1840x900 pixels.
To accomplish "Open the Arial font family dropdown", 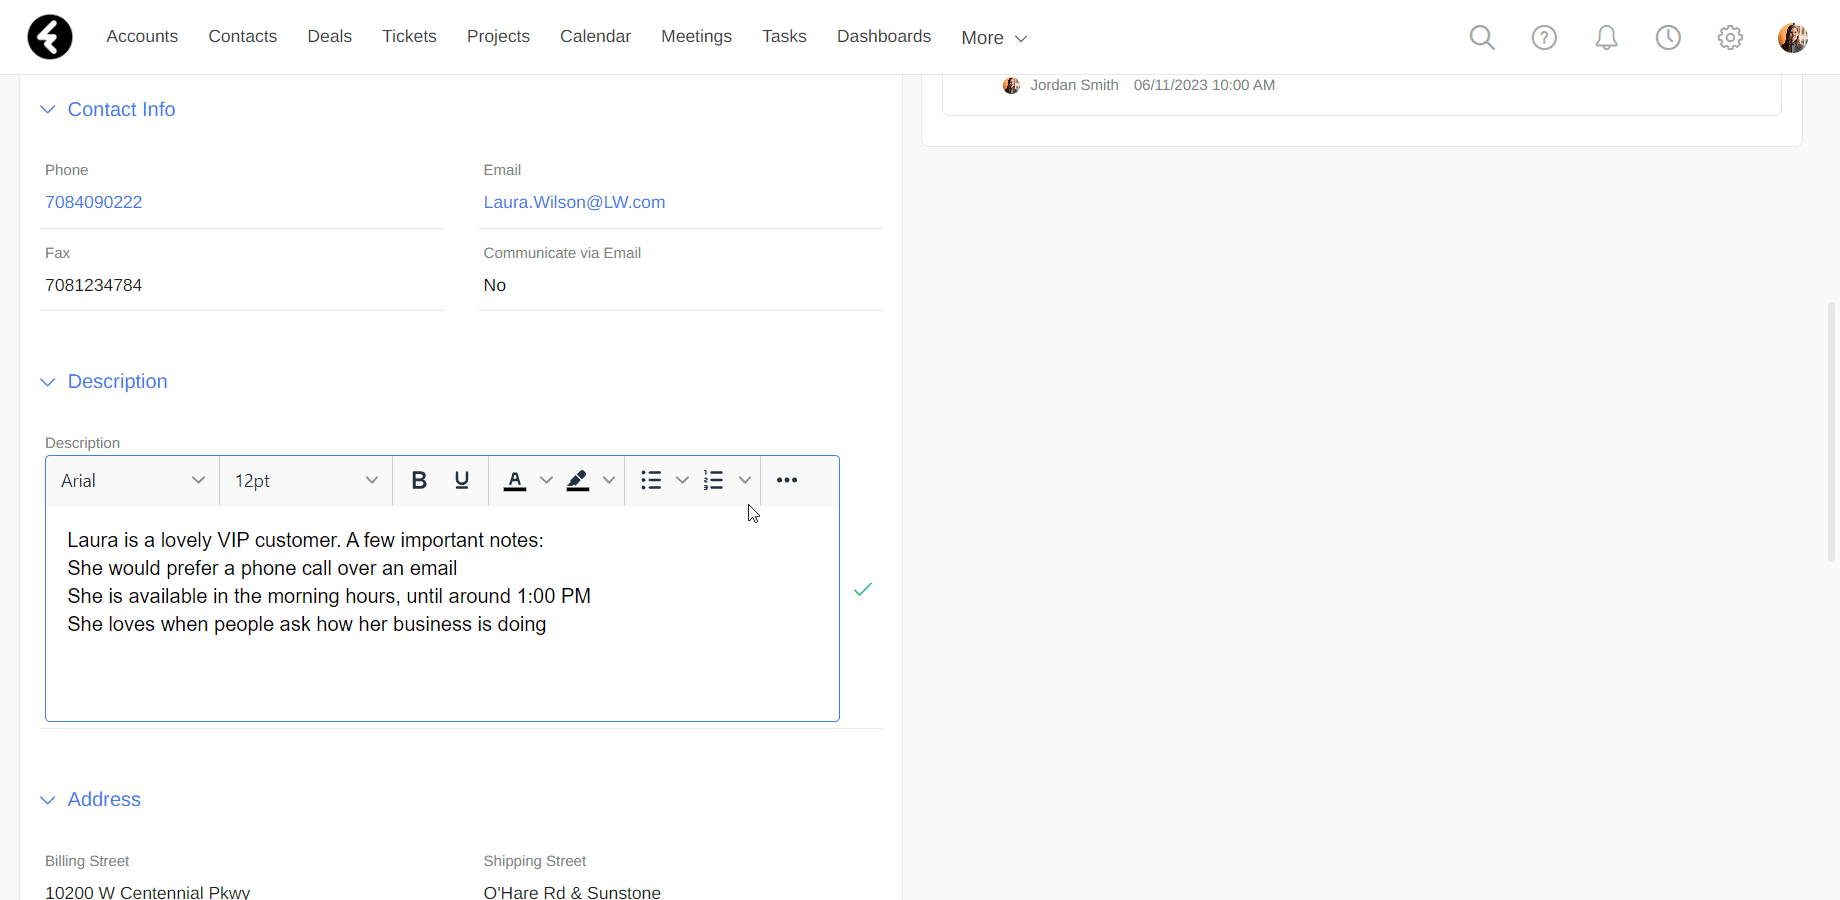I will click(132, 480).
